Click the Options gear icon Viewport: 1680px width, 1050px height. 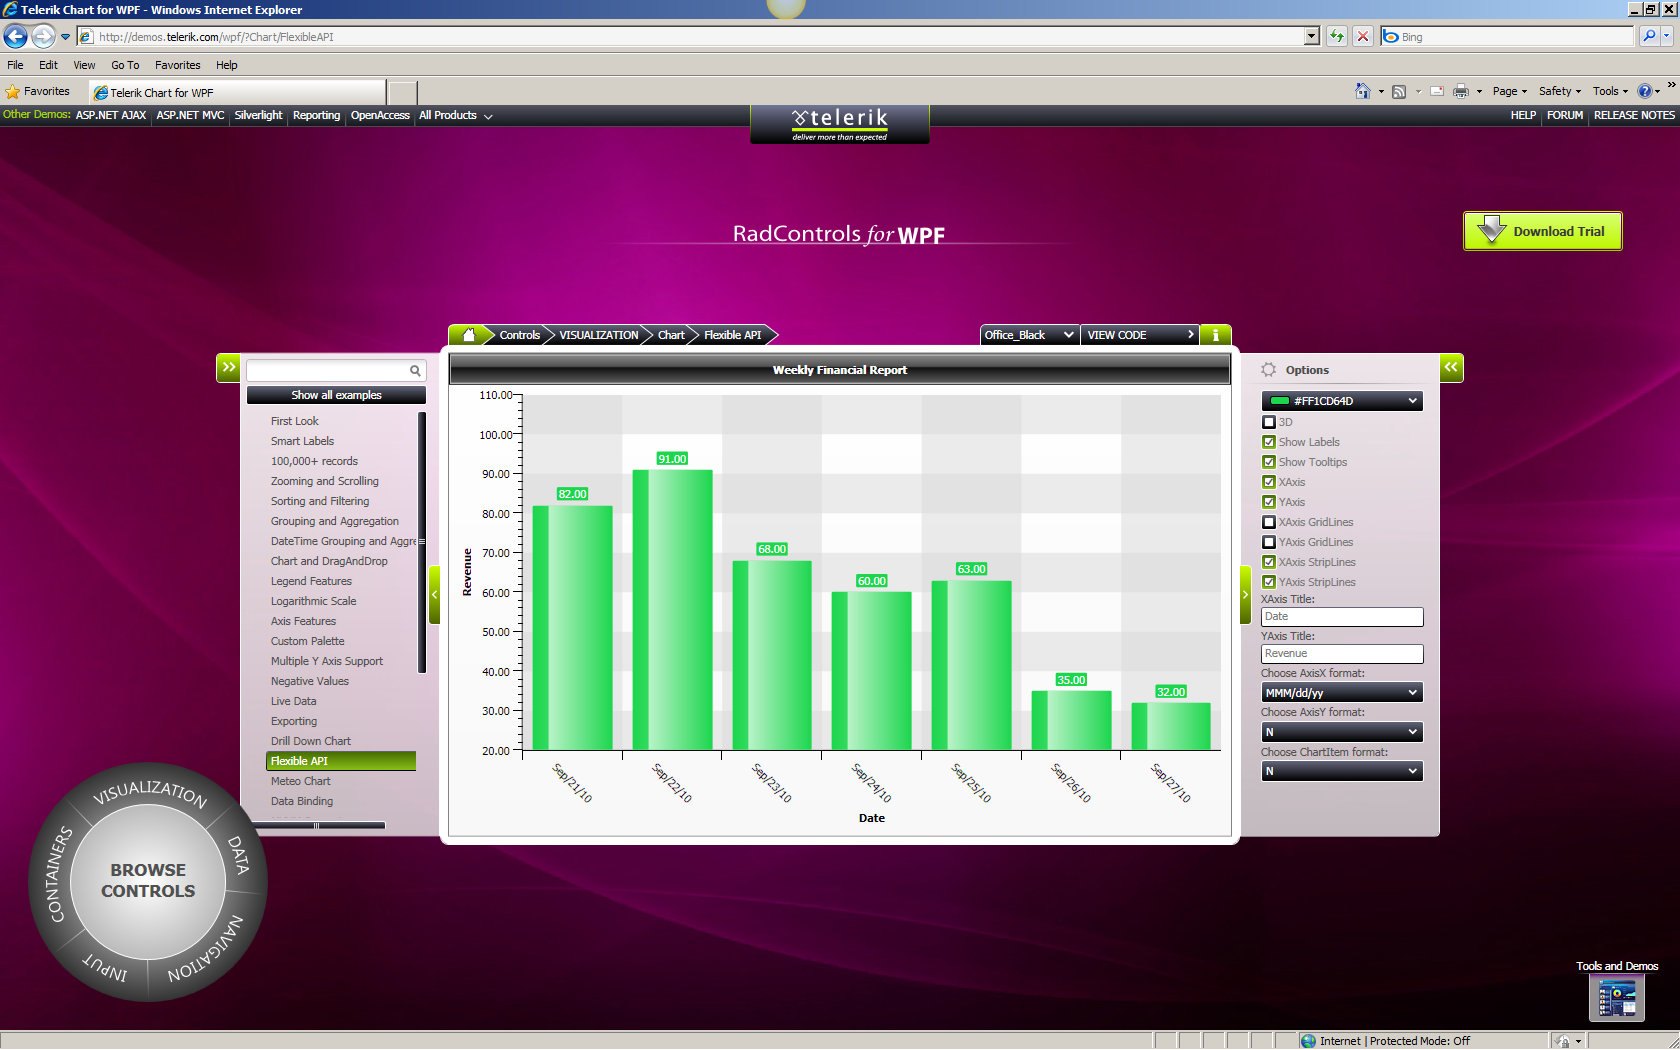coord(1269,370)
